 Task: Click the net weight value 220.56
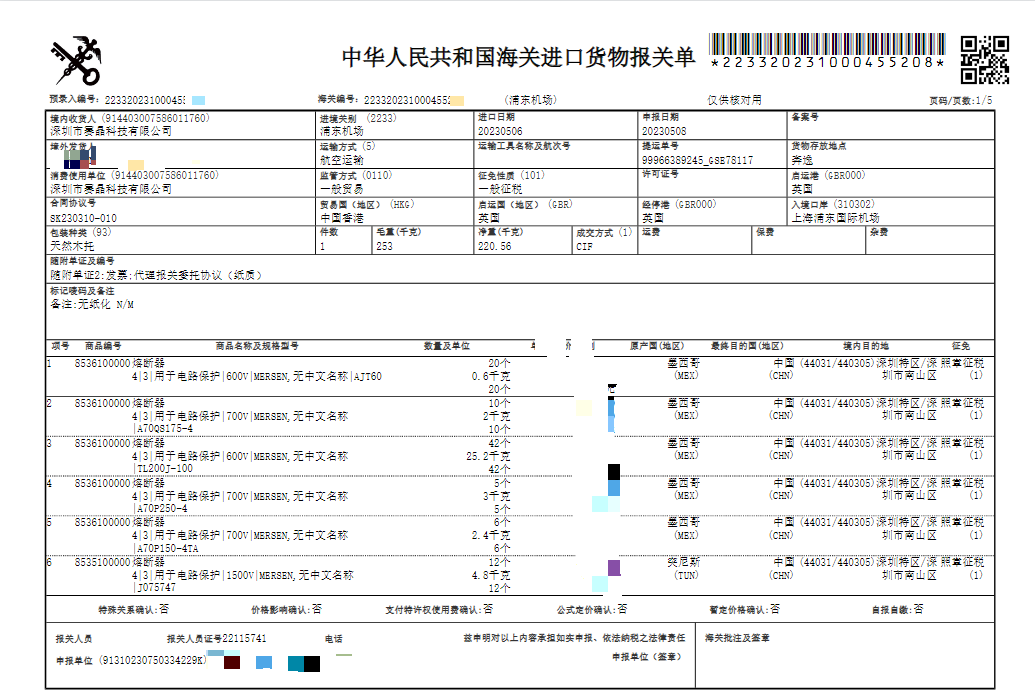tap(495, 245)
